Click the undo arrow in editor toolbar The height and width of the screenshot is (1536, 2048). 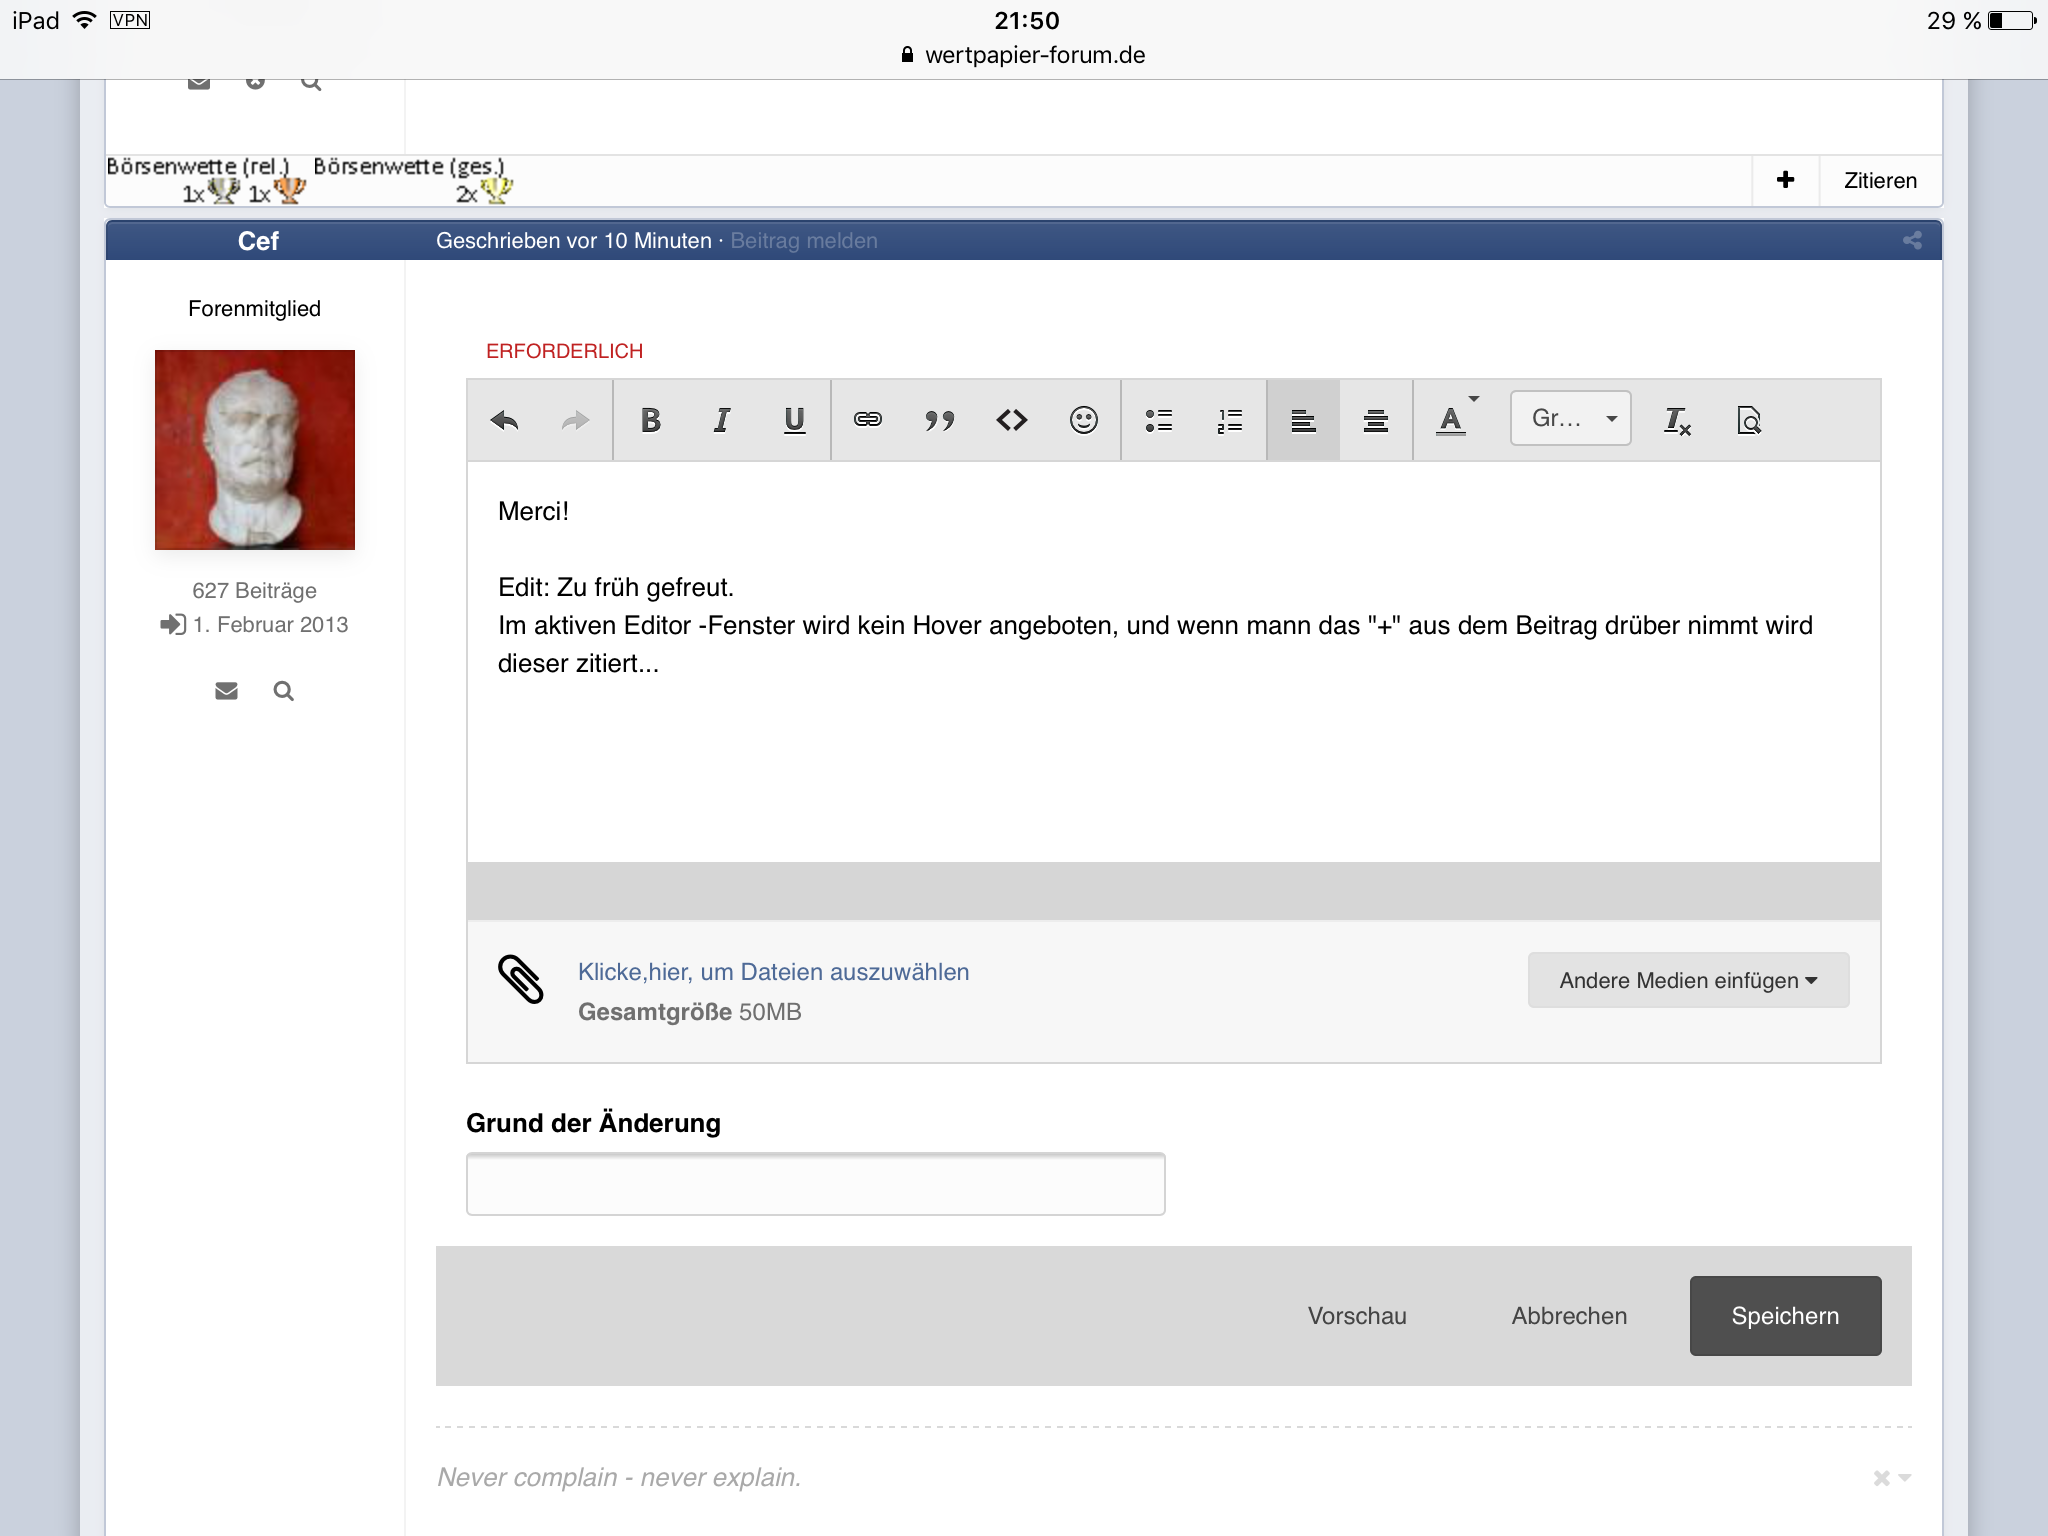point(505,421)
